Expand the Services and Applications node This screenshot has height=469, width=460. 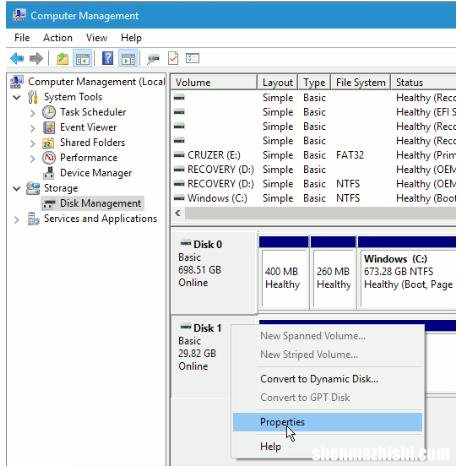click(17, 220)
